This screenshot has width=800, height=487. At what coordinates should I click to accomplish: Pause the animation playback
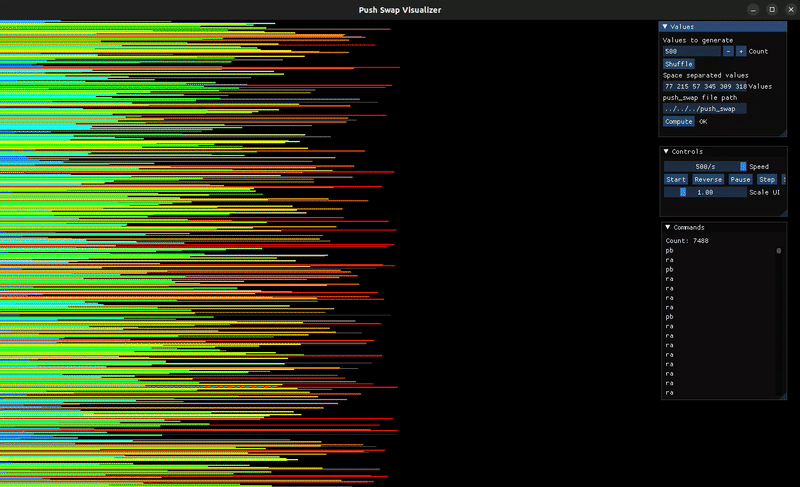coord(740,180)
